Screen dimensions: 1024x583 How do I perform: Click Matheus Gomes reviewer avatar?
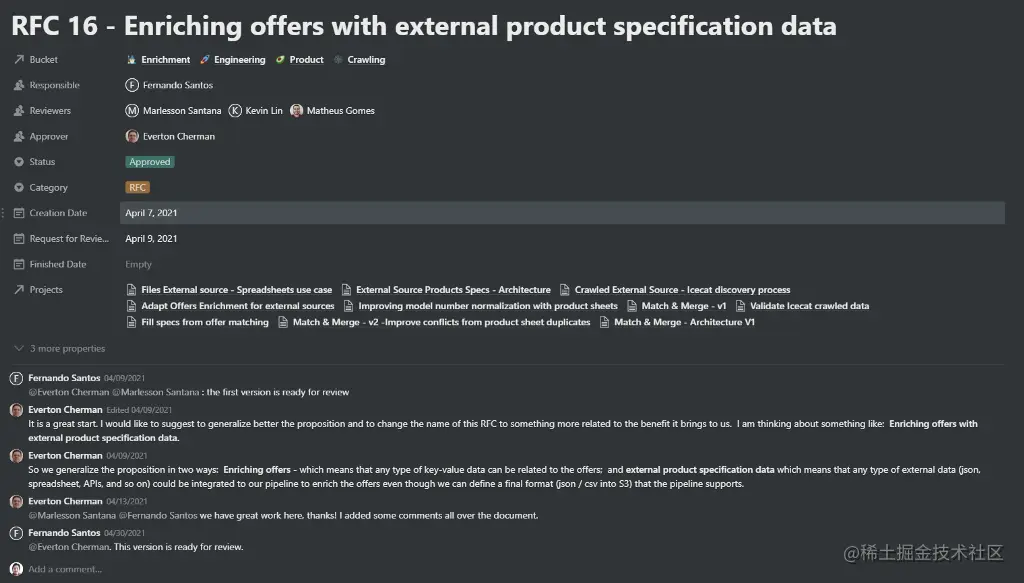pyautogui.click(x=296, y=111)
